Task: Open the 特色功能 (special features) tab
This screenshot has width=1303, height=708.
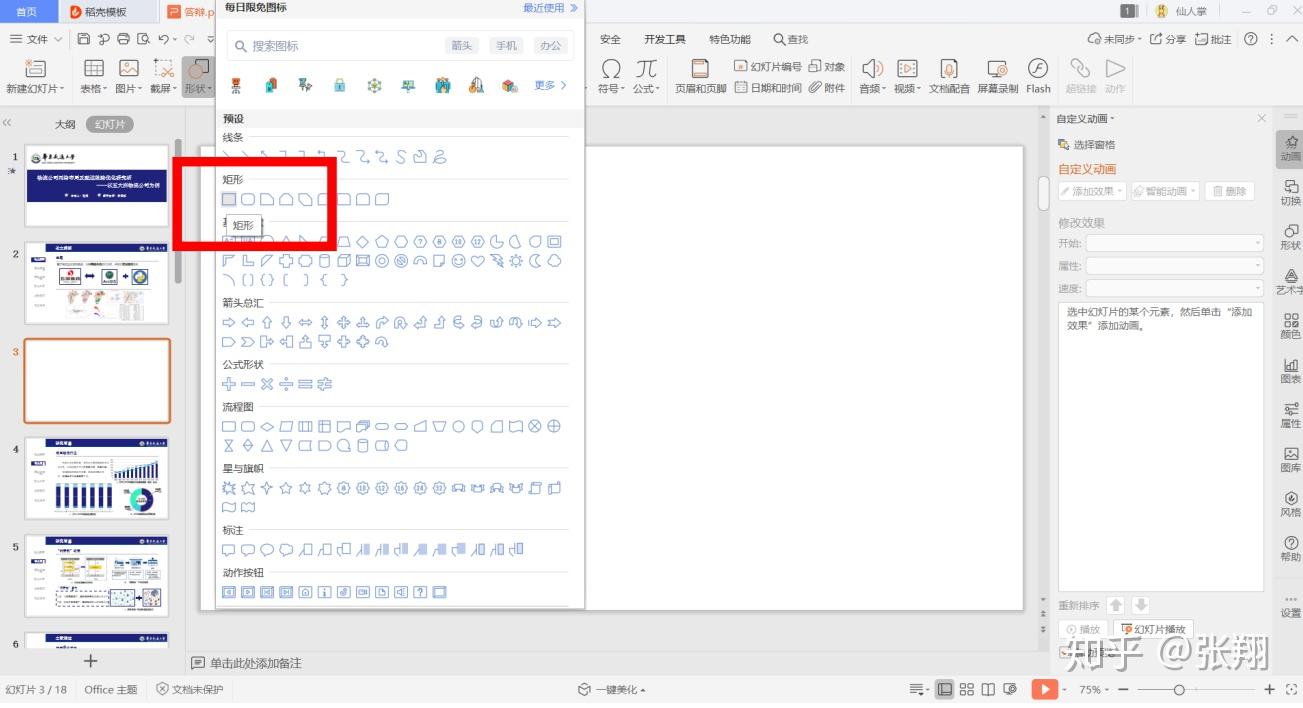Action: [730, 39]
